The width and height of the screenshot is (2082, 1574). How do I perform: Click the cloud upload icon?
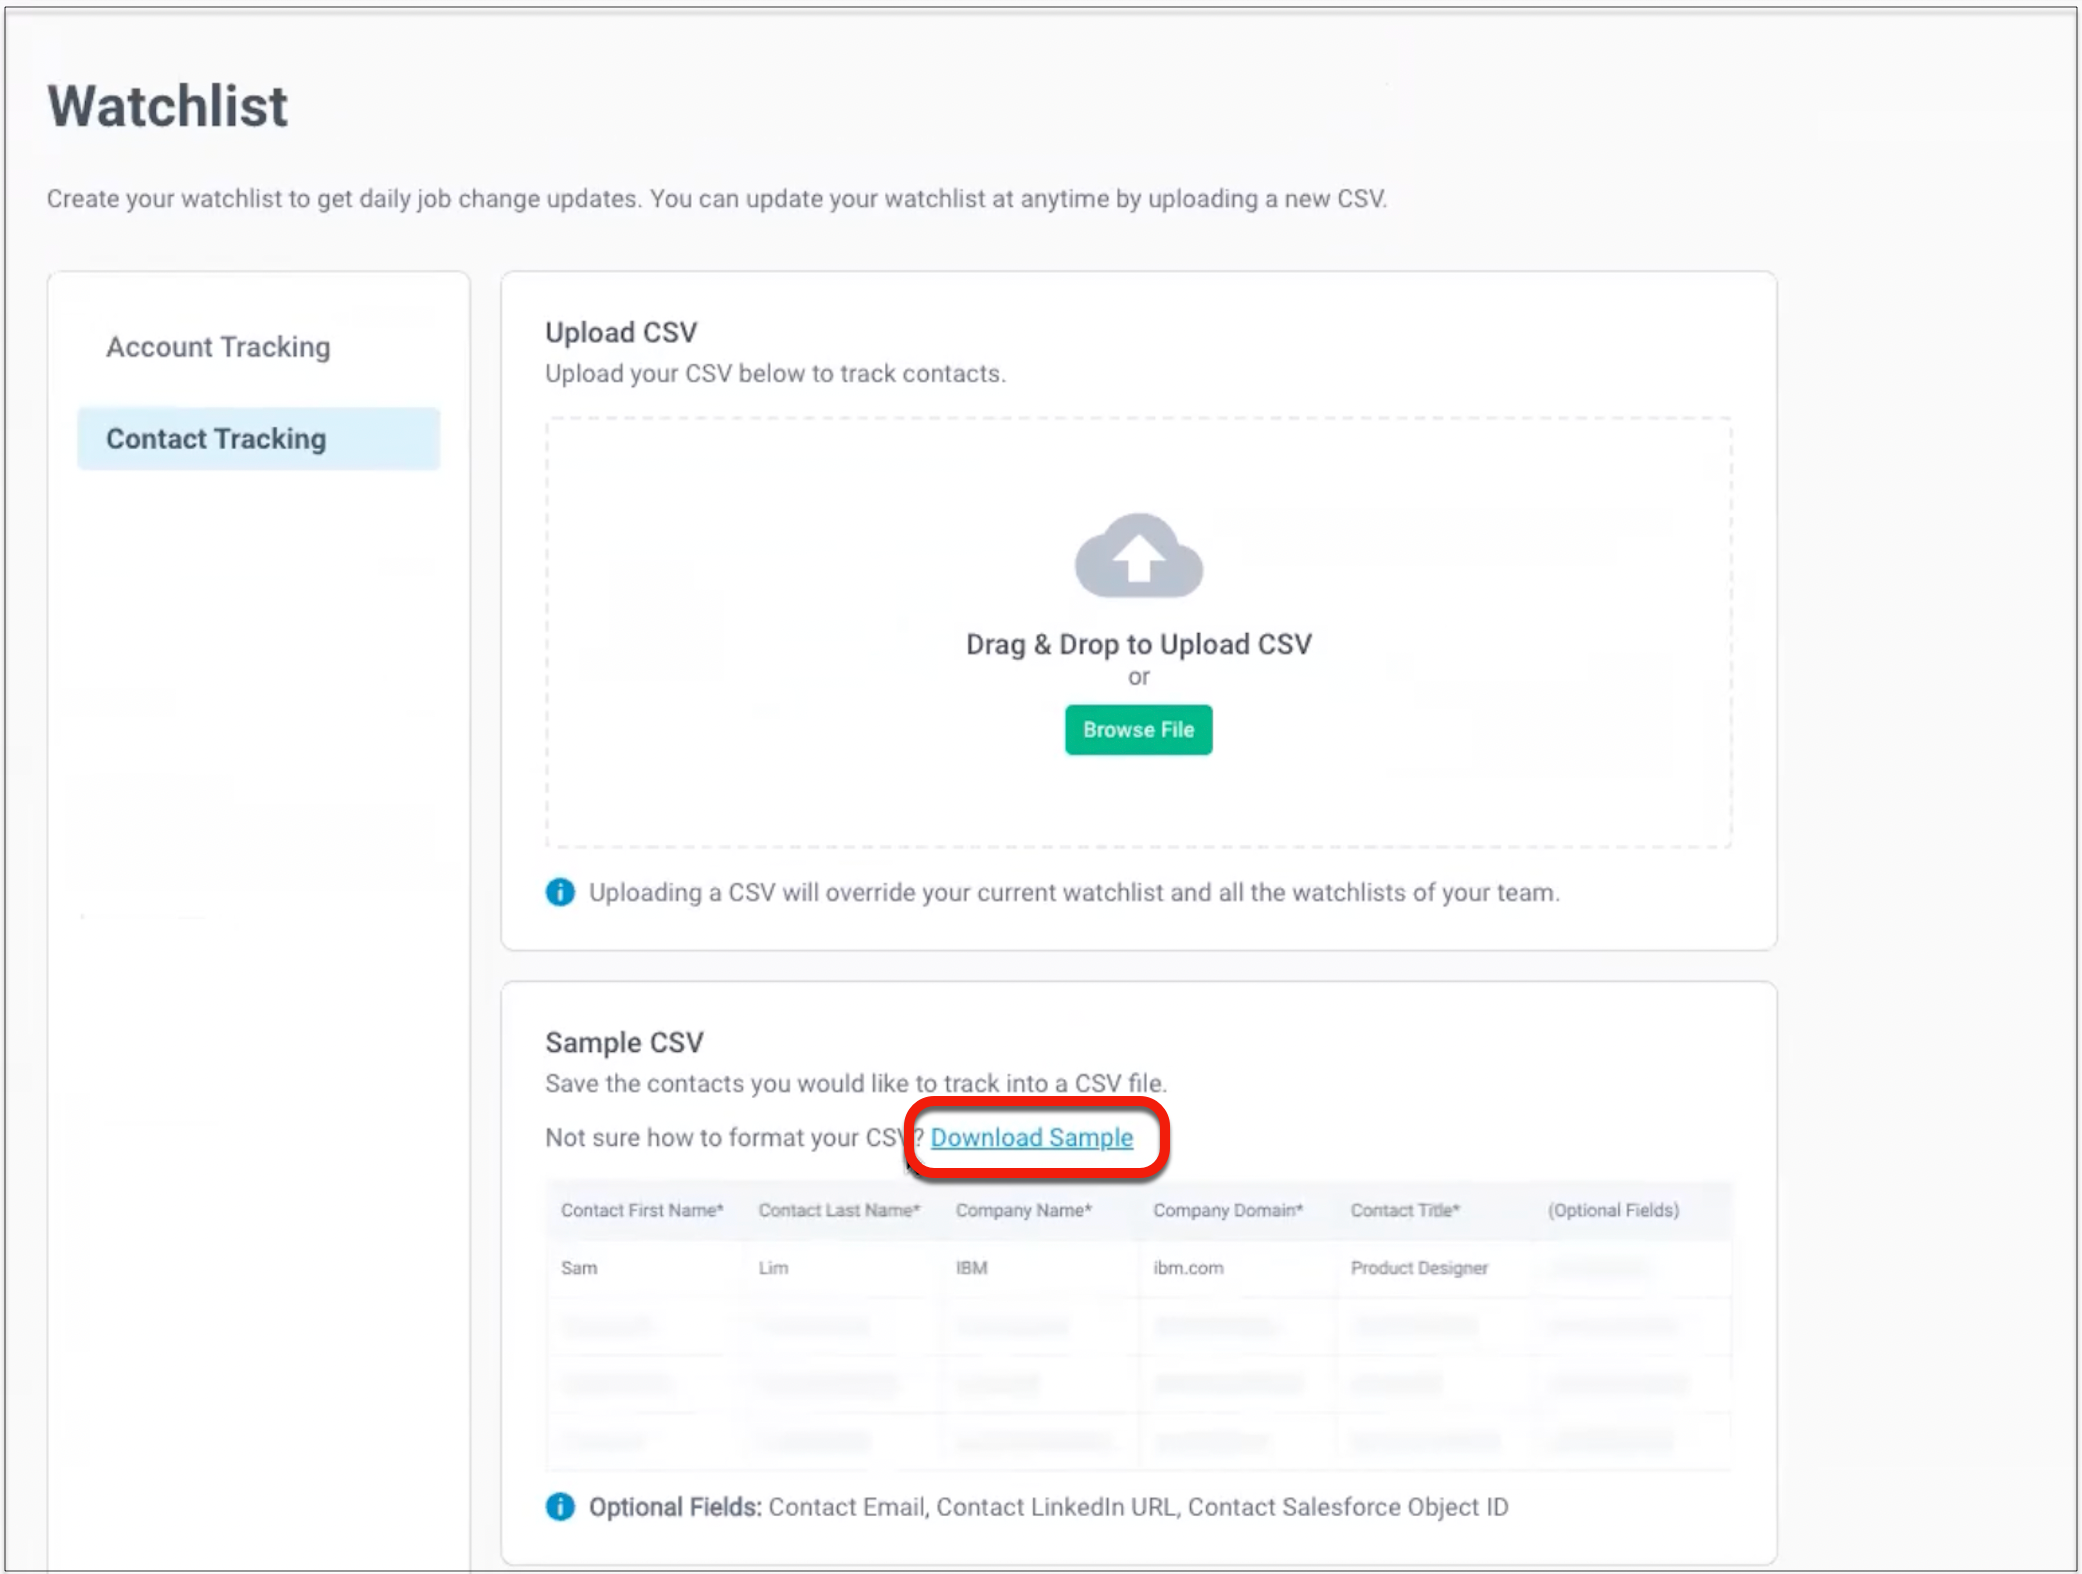pos(1138,556)
